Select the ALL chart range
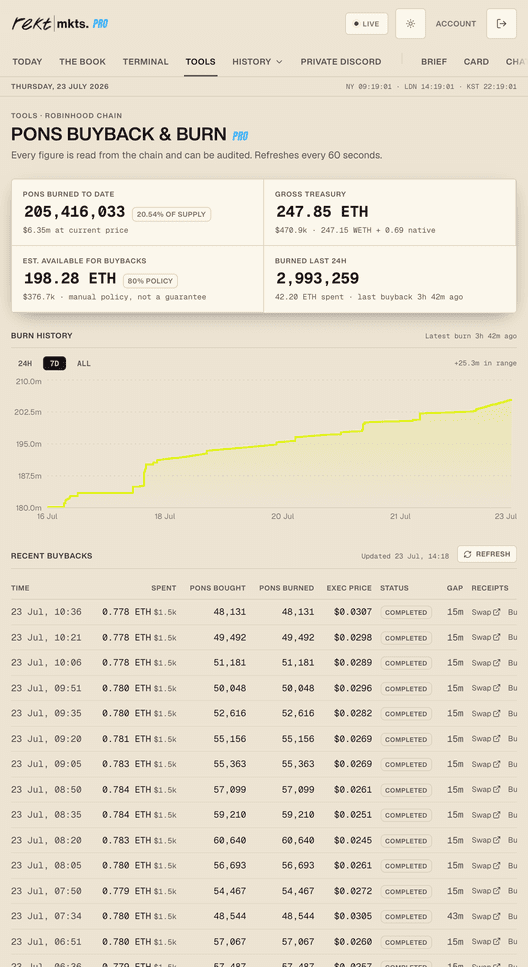The height and width of the screenshot is (967, 528). point(84,363)
